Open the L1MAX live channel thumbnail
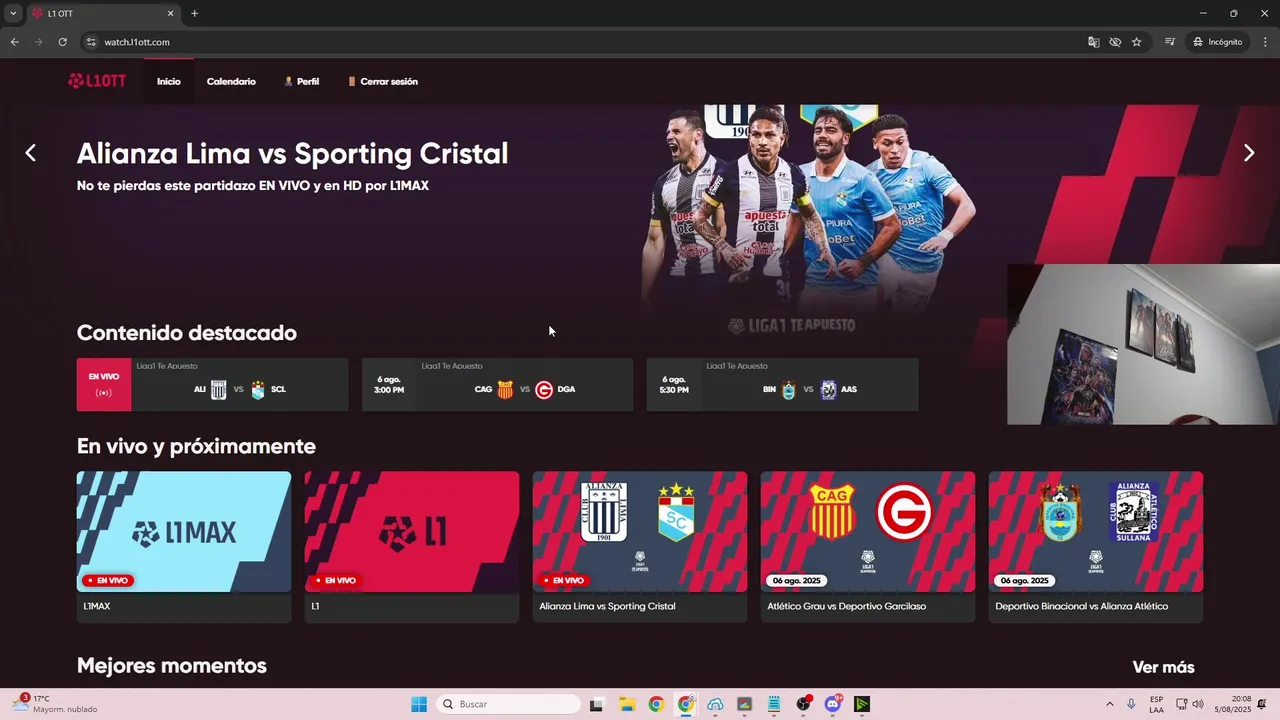This screenshot has width=1280, height=720. (184, 531)
